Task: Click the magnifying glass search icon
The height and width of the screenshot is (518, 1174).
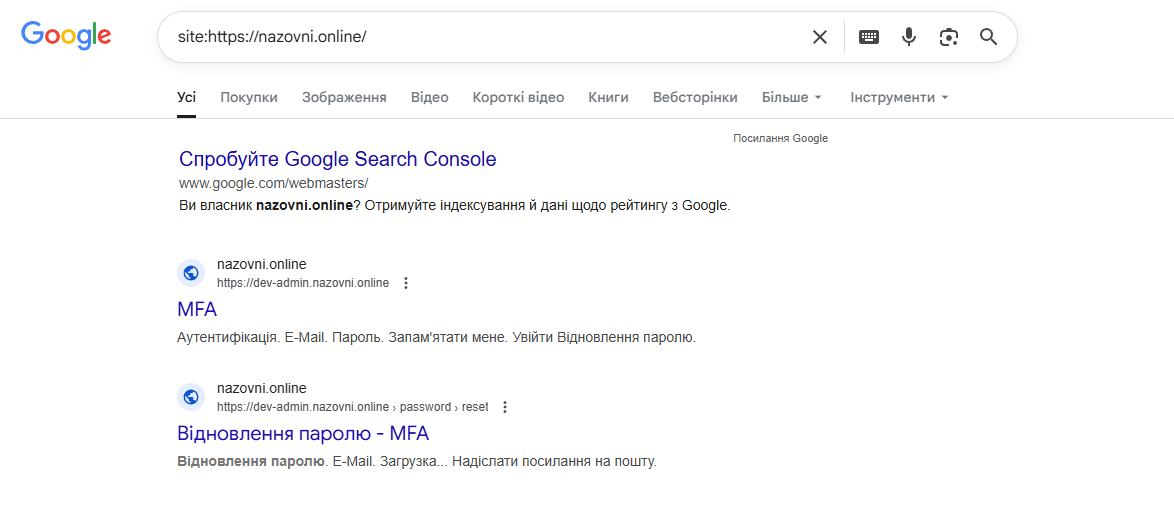Action: tap(989, 37)
